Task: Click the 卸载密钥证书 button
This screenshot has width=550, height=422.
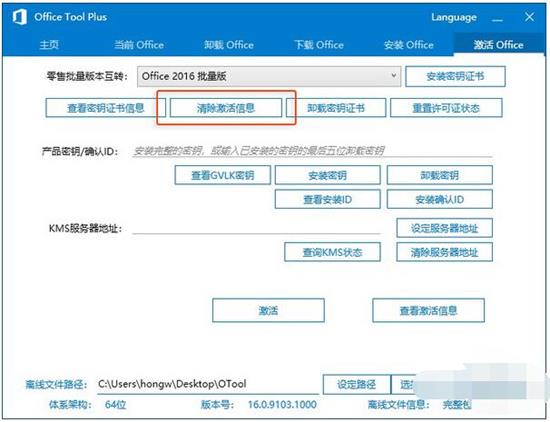Action: tap(336, 108)
